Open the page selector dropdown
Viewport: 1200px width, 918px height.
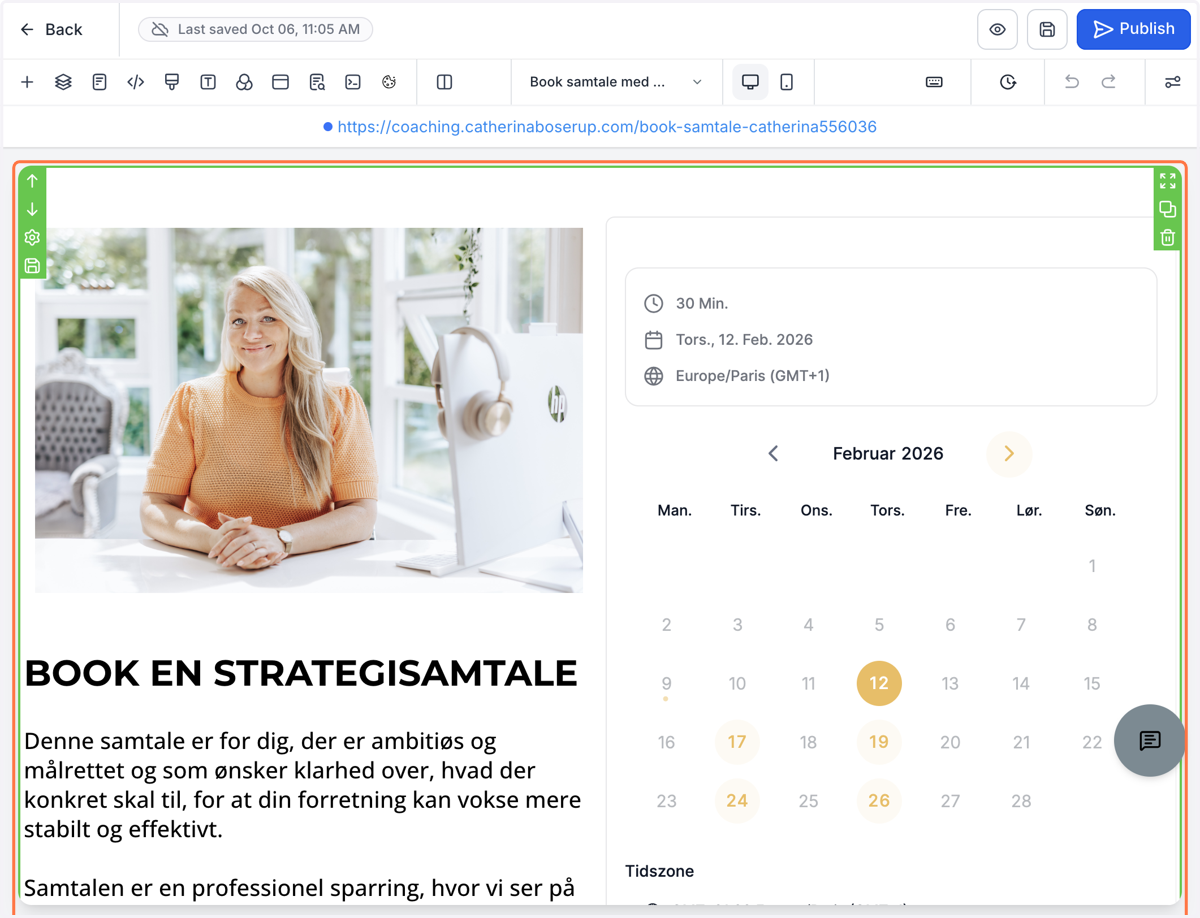coord(616,82)
